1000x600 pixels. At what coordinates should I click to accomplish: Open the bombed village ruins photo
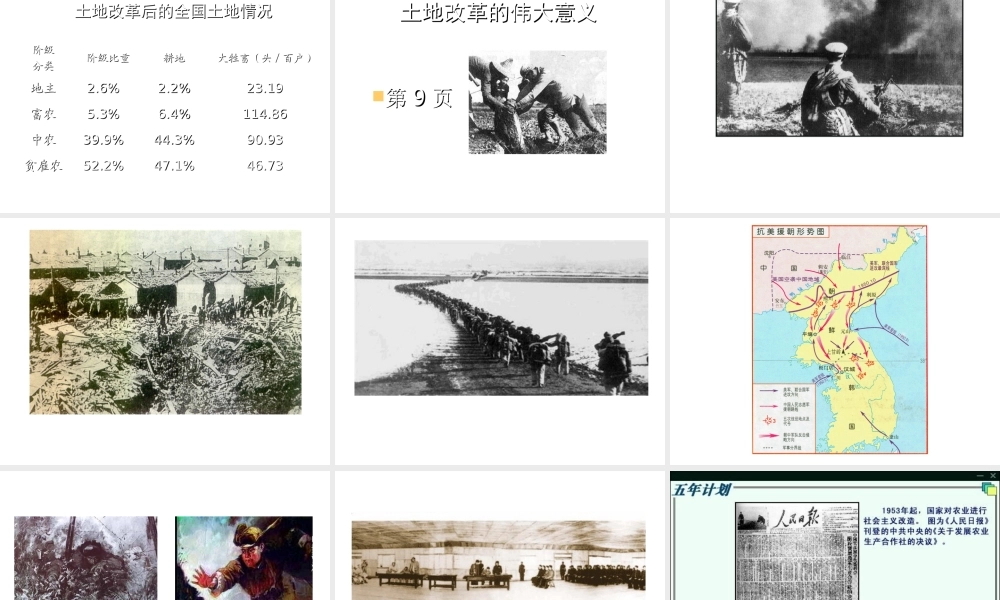(165, 322)
